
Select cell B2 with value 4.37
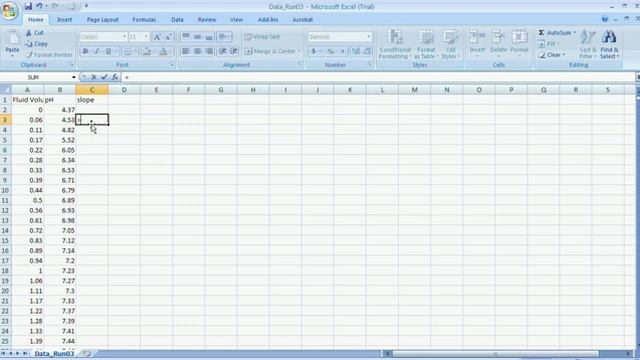pos(60,110)
